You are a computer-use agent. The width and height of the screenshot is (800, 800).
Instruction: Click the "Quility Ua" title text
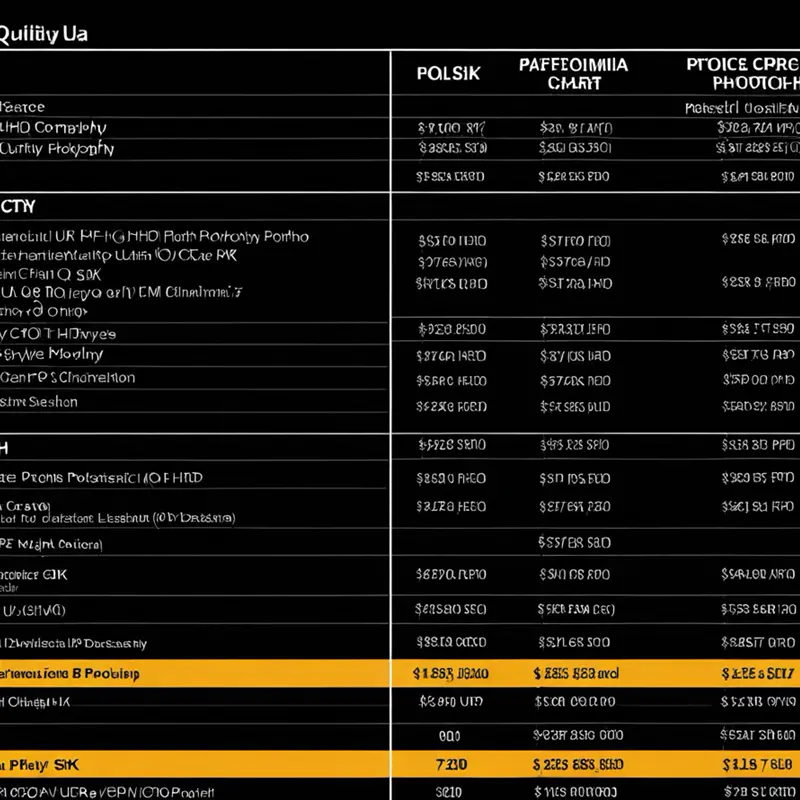pyautogui.click(x=44, y=34)
